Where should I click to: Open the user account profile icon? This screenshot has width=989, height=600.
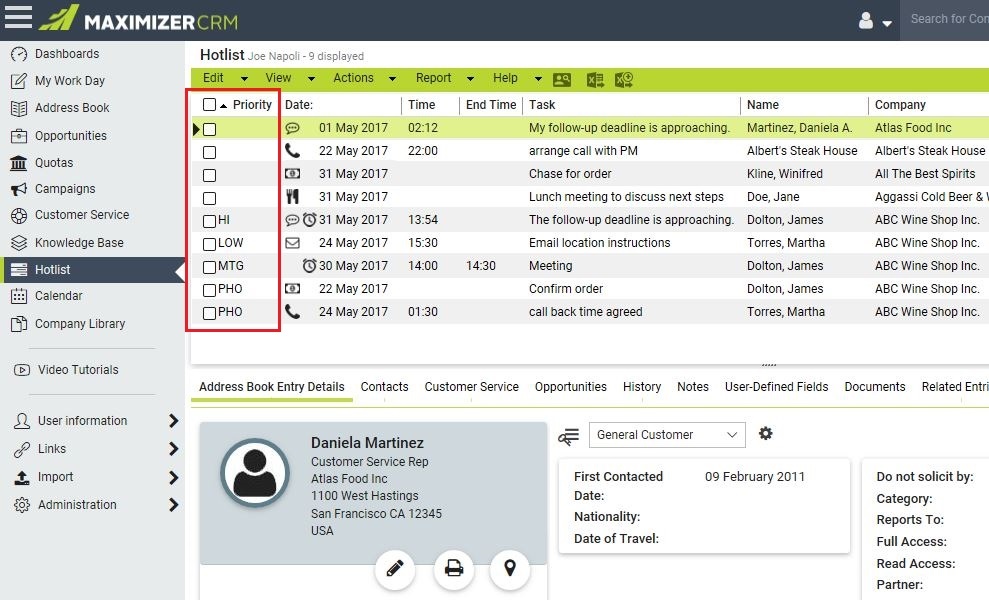coord(866,21)
